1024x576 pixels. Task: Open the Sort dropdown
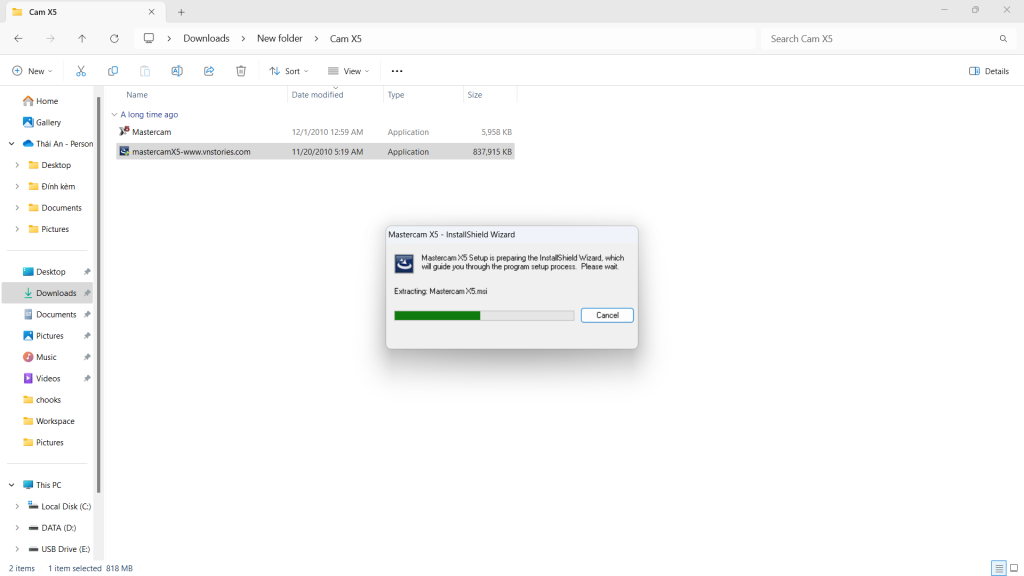[289, 71]
